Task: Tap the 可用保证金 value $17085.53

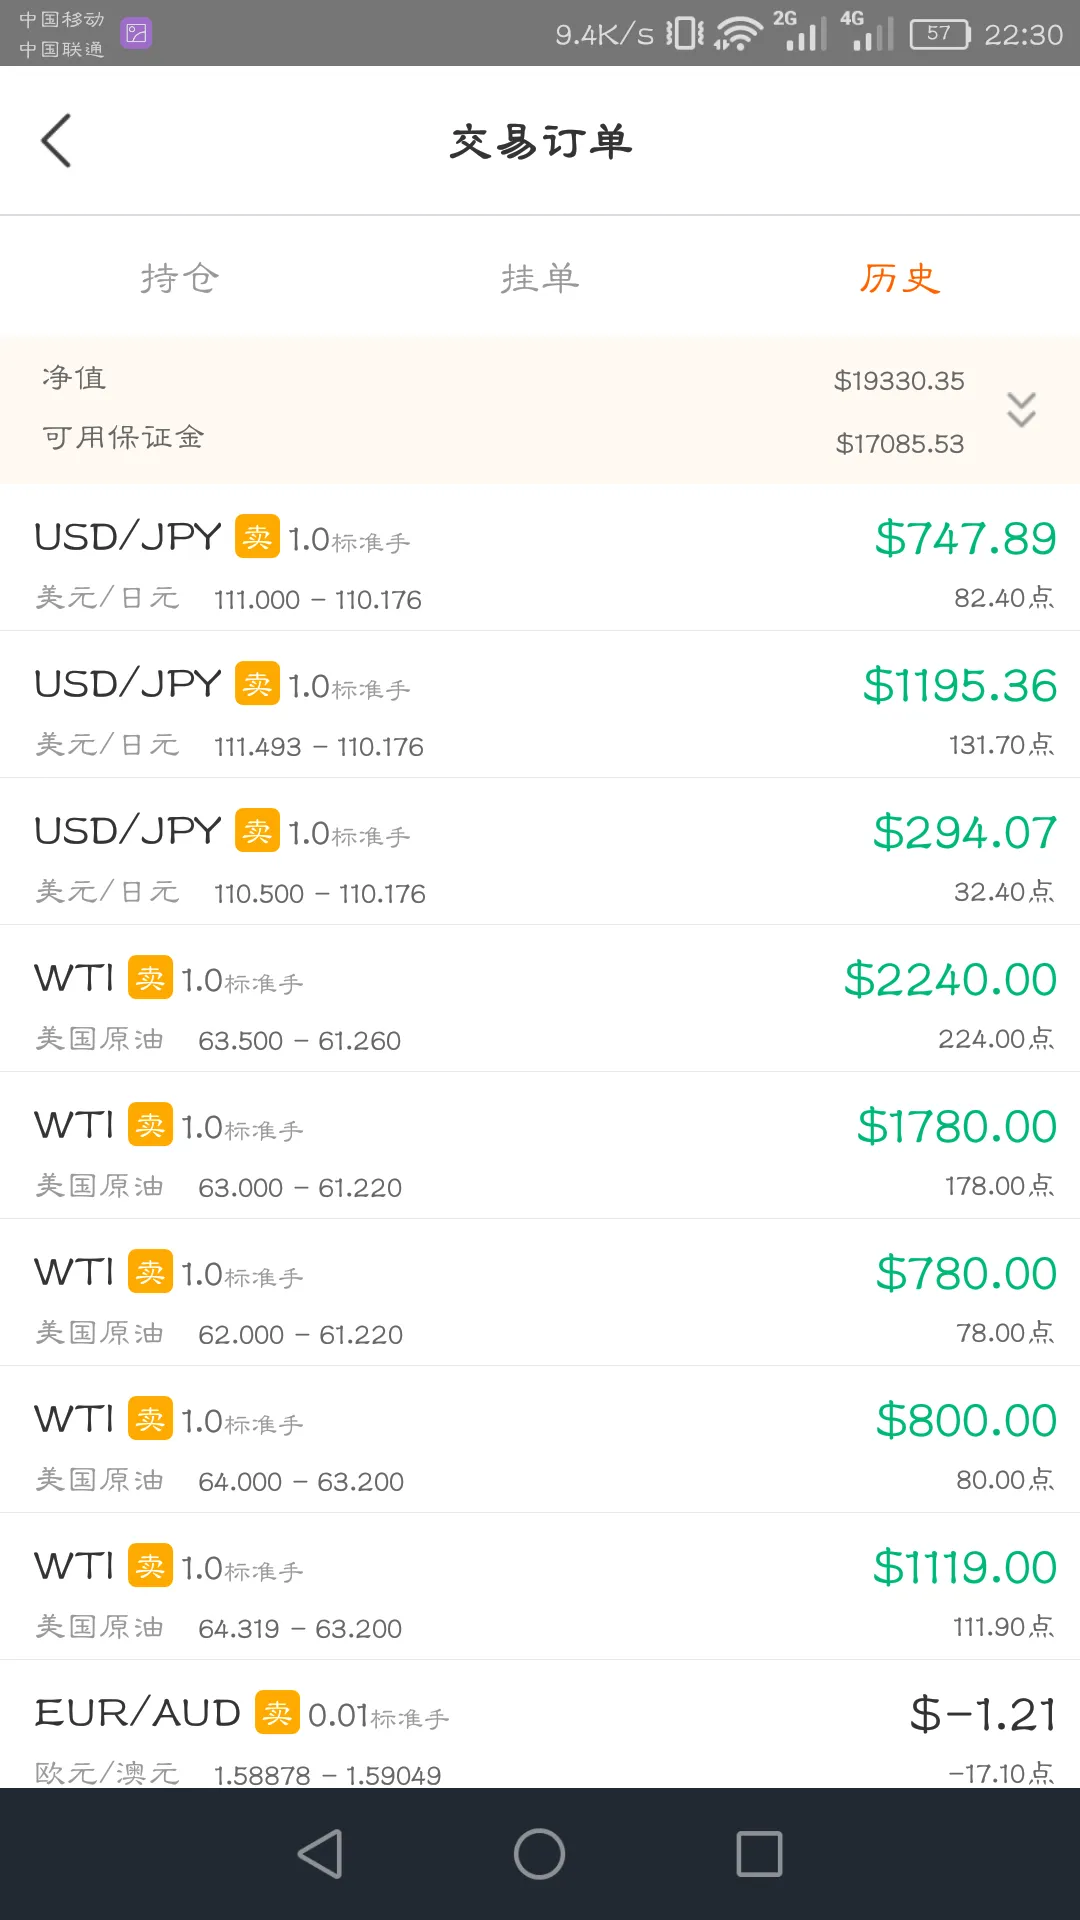Action: click(900, 444)
